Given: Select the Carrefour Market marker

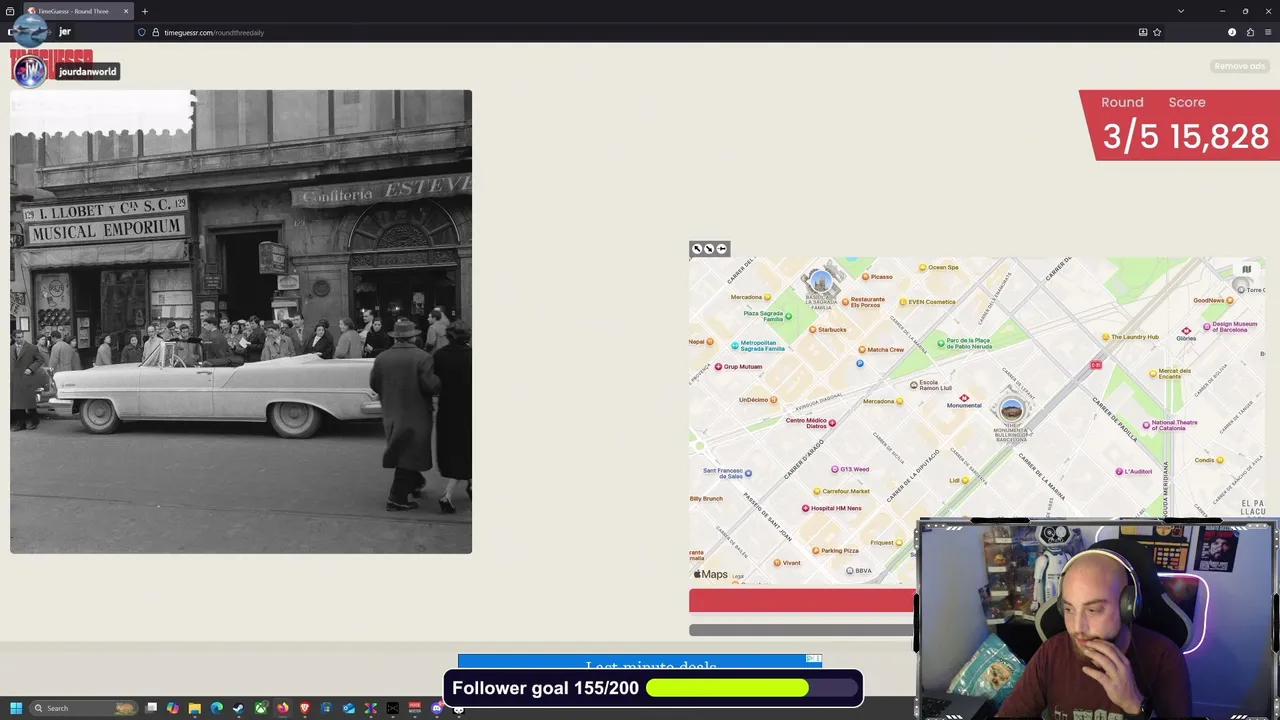Looking at the screenshot, I should [816, 491].
